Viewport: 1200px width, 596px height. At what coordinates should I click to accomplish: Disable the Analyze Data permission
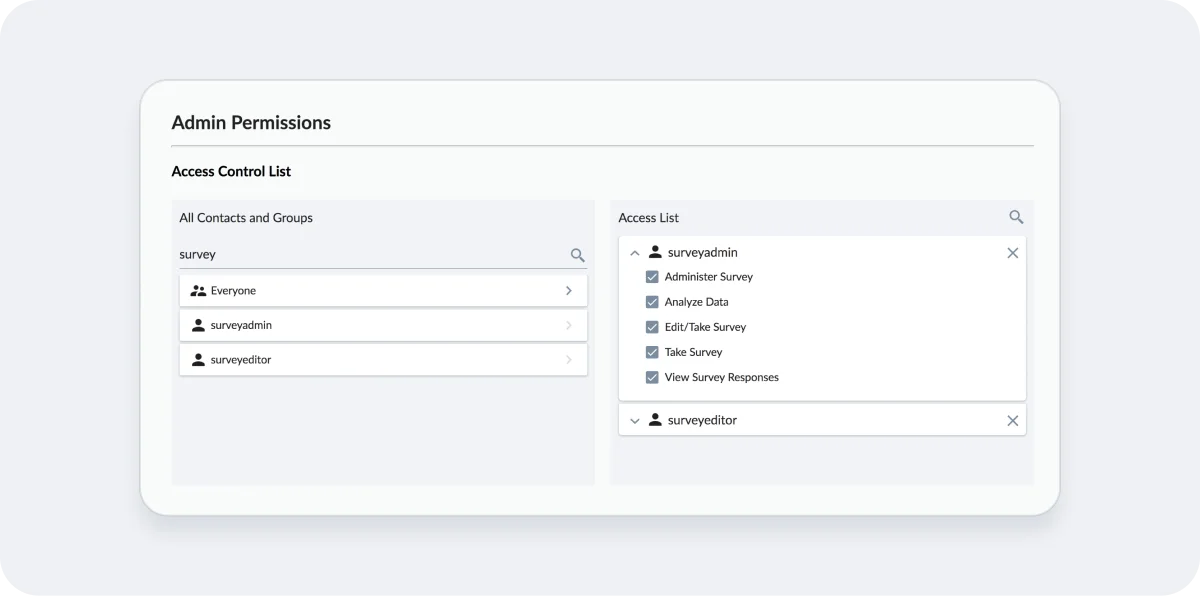pos(652,301)
